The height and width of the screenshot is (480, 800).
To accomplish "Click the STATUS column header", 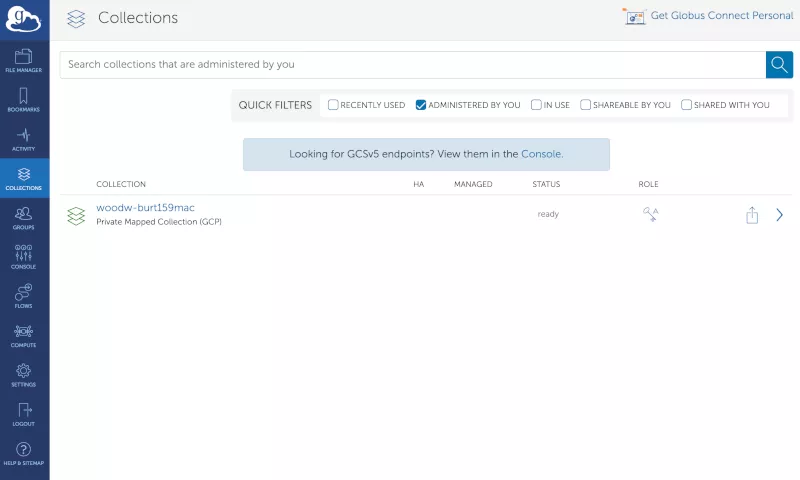I will click(x=546, y=184).
